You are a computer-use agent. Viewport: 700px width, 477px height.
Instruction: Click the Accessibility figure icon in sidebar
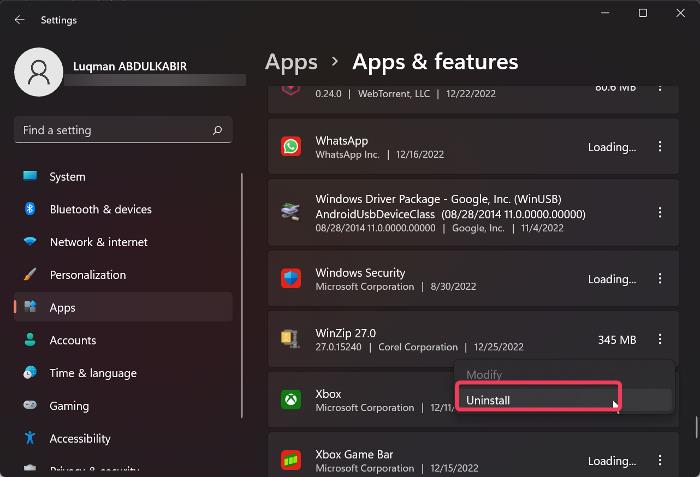coord(30,438)
